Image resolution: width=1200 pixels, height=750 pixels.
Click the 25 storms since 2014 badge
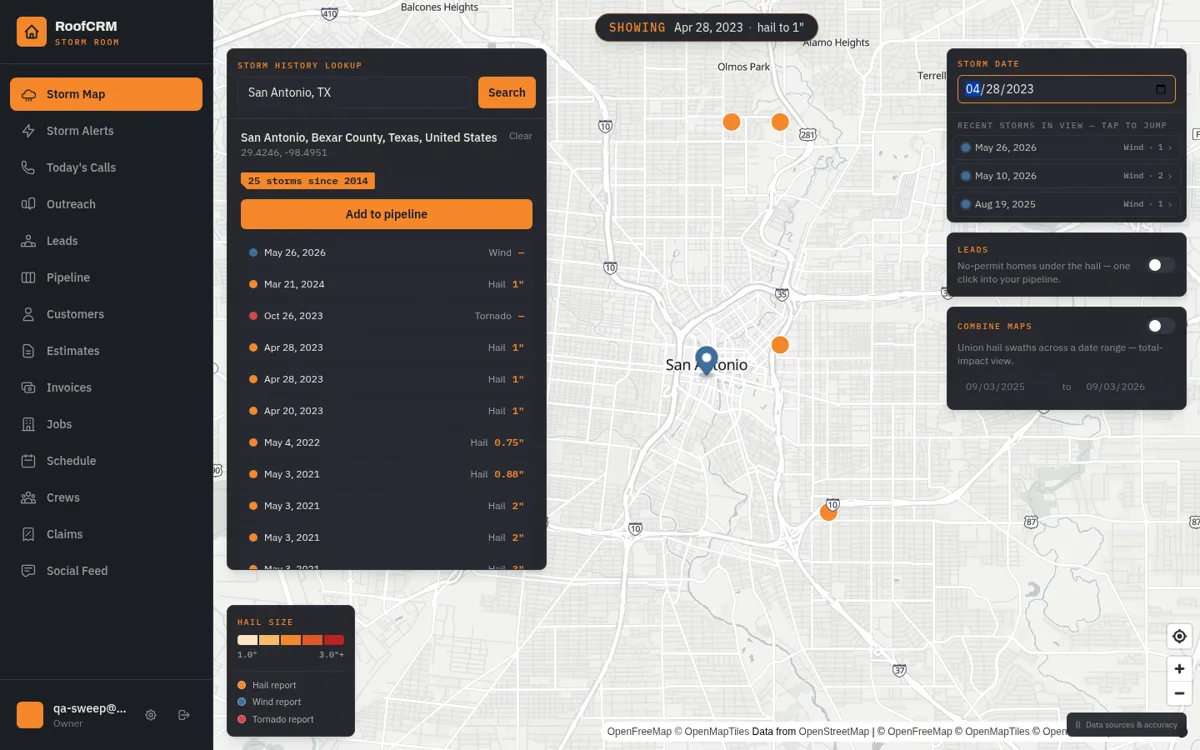click(x=308, y=181)
